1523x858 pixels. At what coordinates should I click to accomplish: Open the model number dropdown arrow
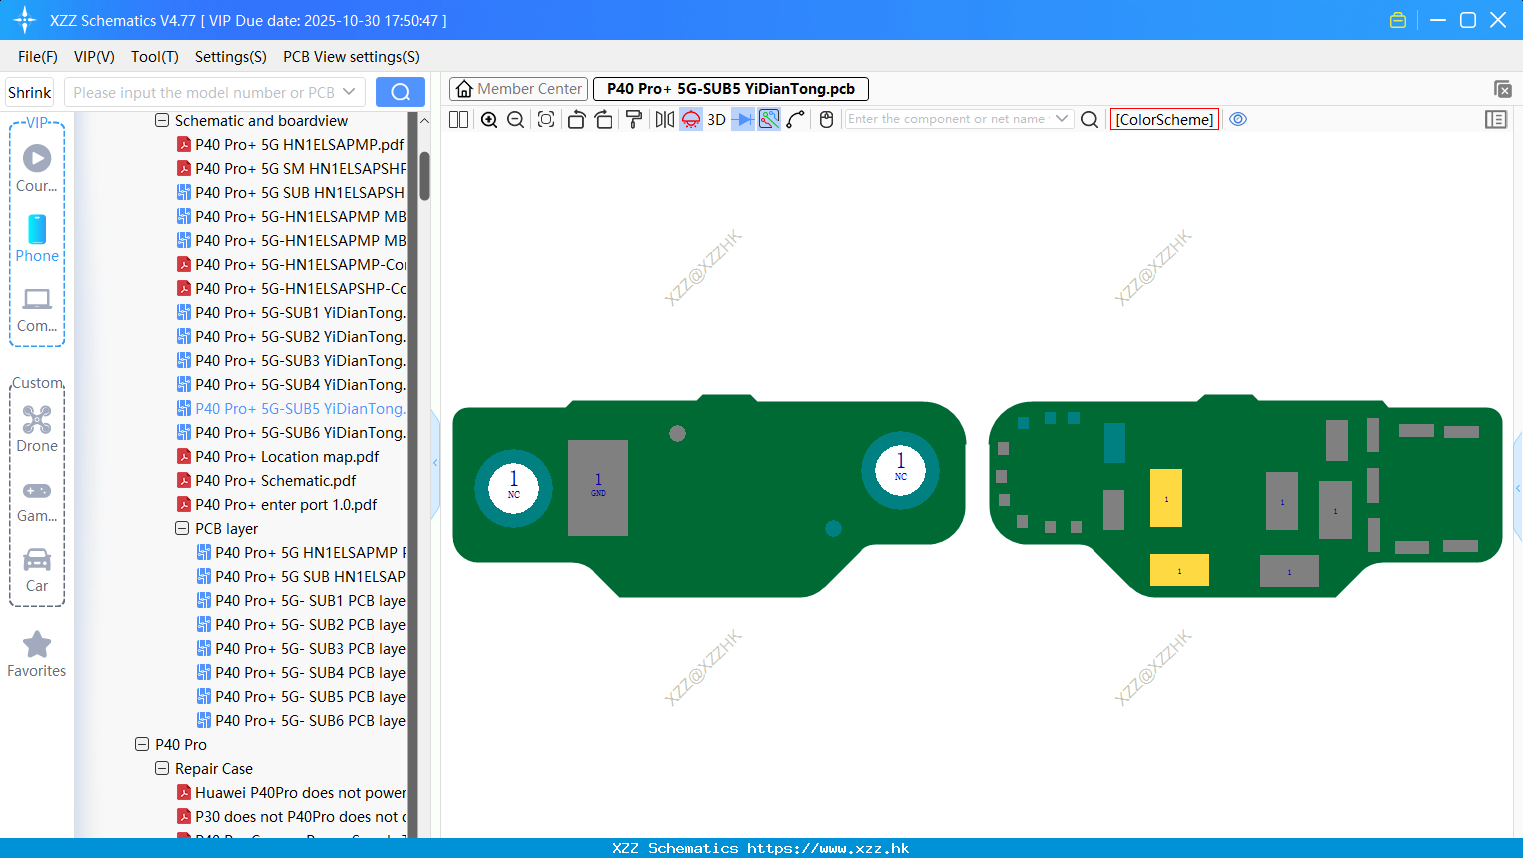pos(349,92)
